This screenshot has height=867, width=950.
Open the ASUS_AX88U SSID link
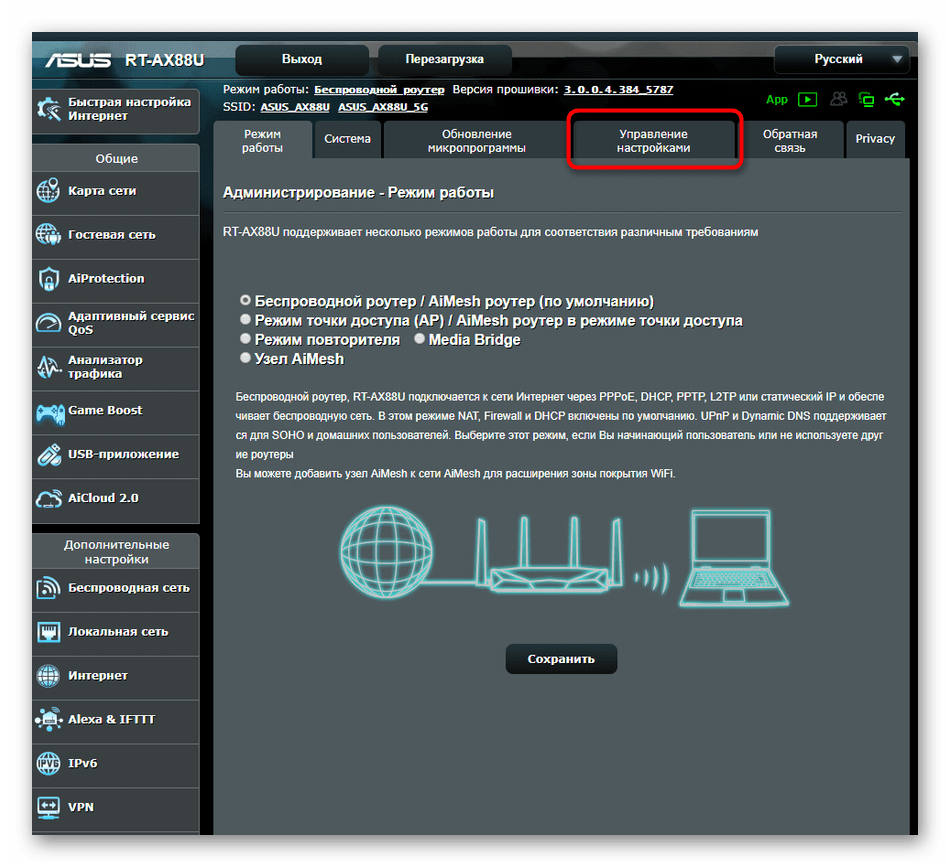tap(295, 107)
